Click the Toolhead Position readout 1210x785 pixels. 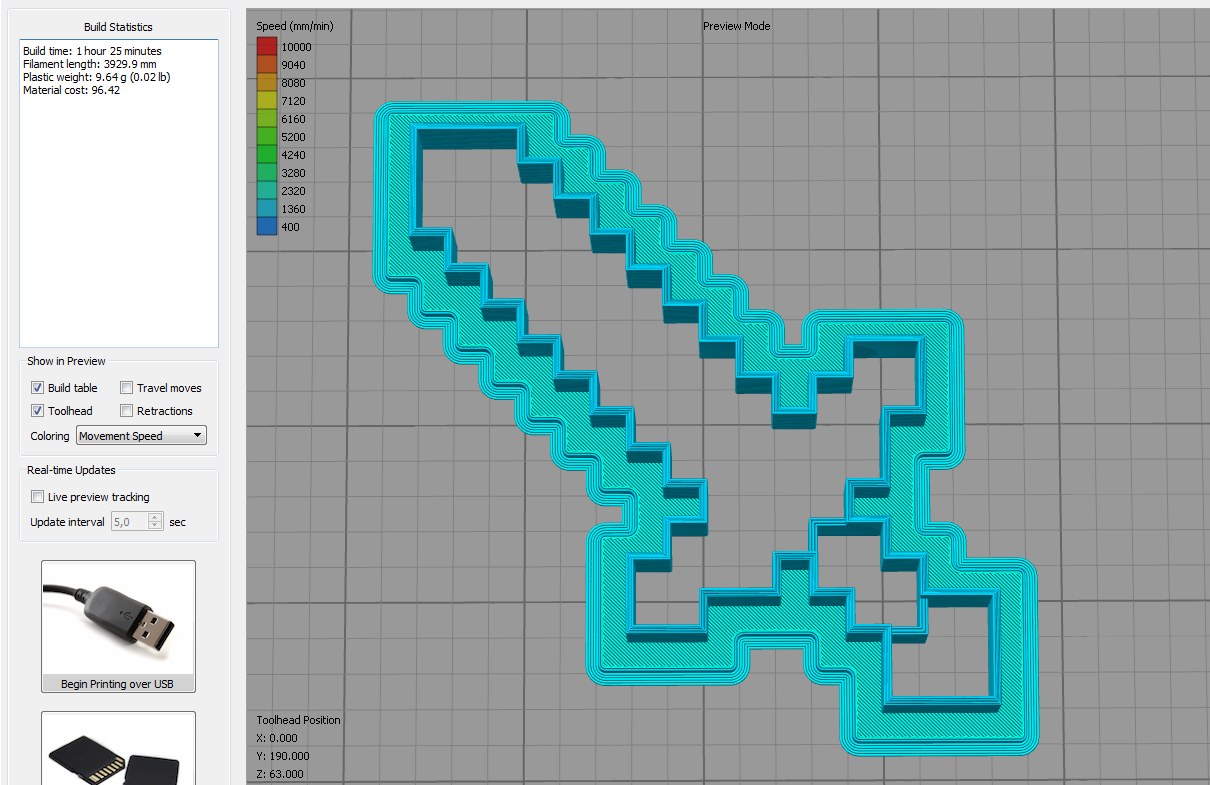point(300,745)
